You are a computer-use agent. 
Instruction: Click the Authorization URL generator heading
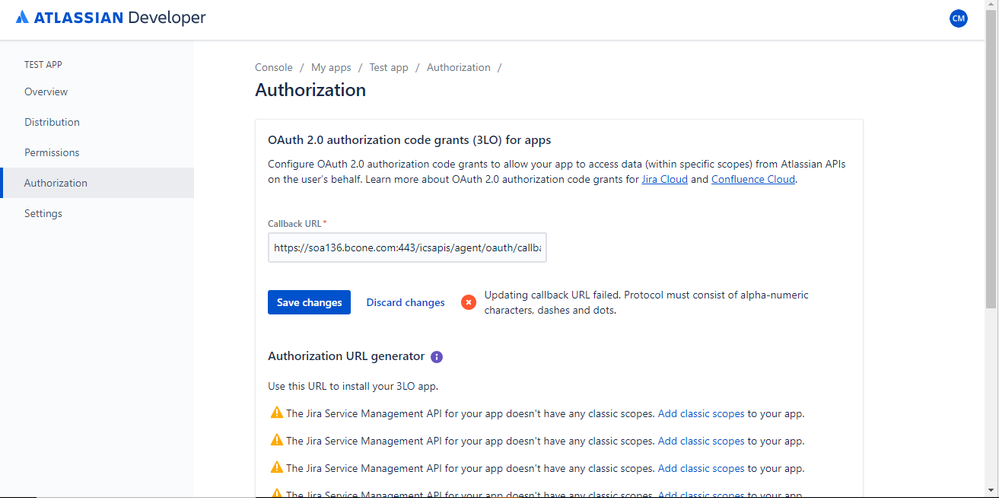tap(346, 357)
